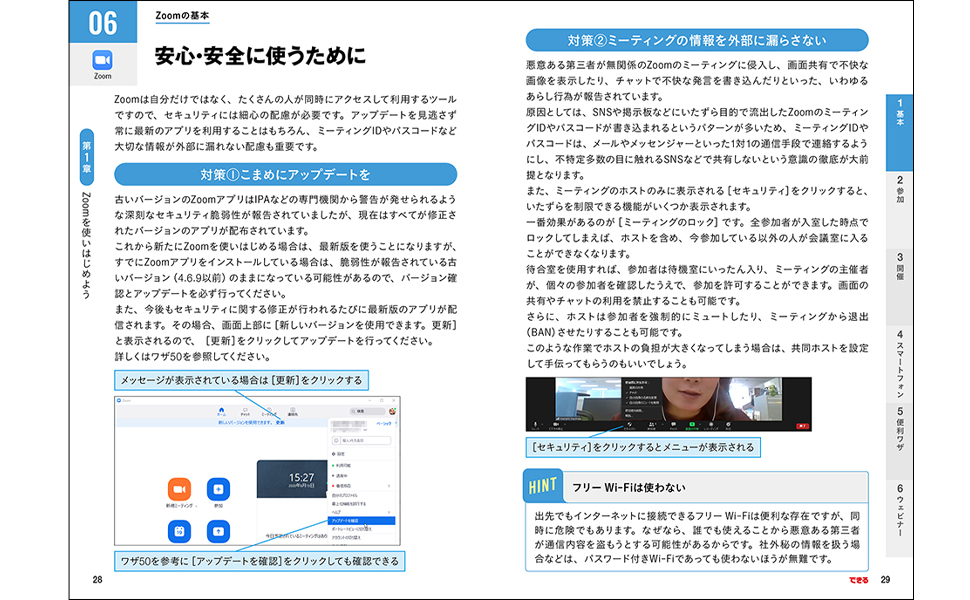Toggle the unmute-yourself option in Security menu
Image resolution: width=970 pixels, height=600 pixels.
click(642, 402)
